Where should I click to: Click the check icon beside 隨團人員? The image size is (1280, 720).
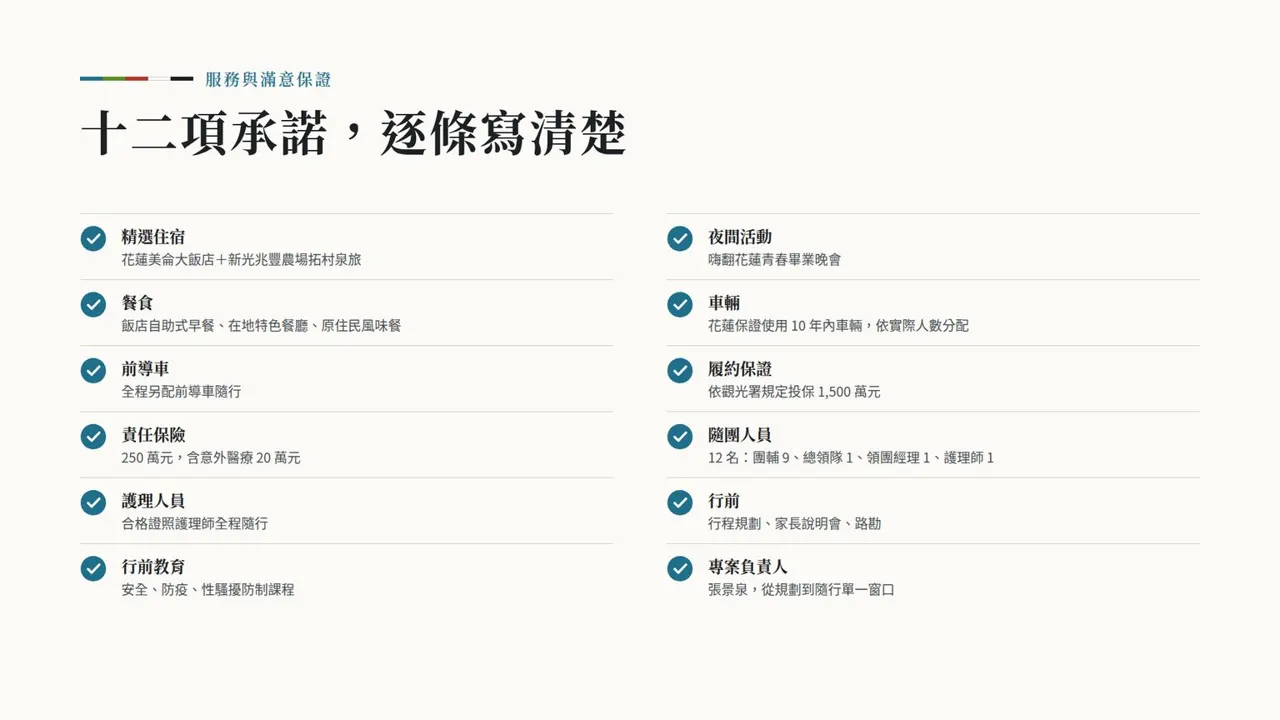click(680, 436)
